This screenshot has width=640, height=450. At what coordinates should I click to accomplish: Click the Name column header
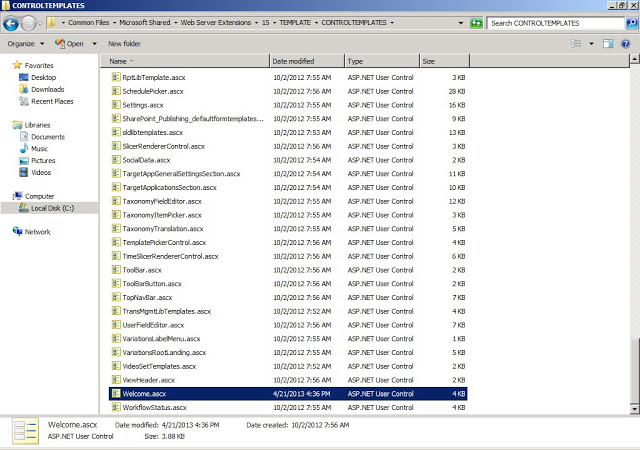click(x=185, y=61)
